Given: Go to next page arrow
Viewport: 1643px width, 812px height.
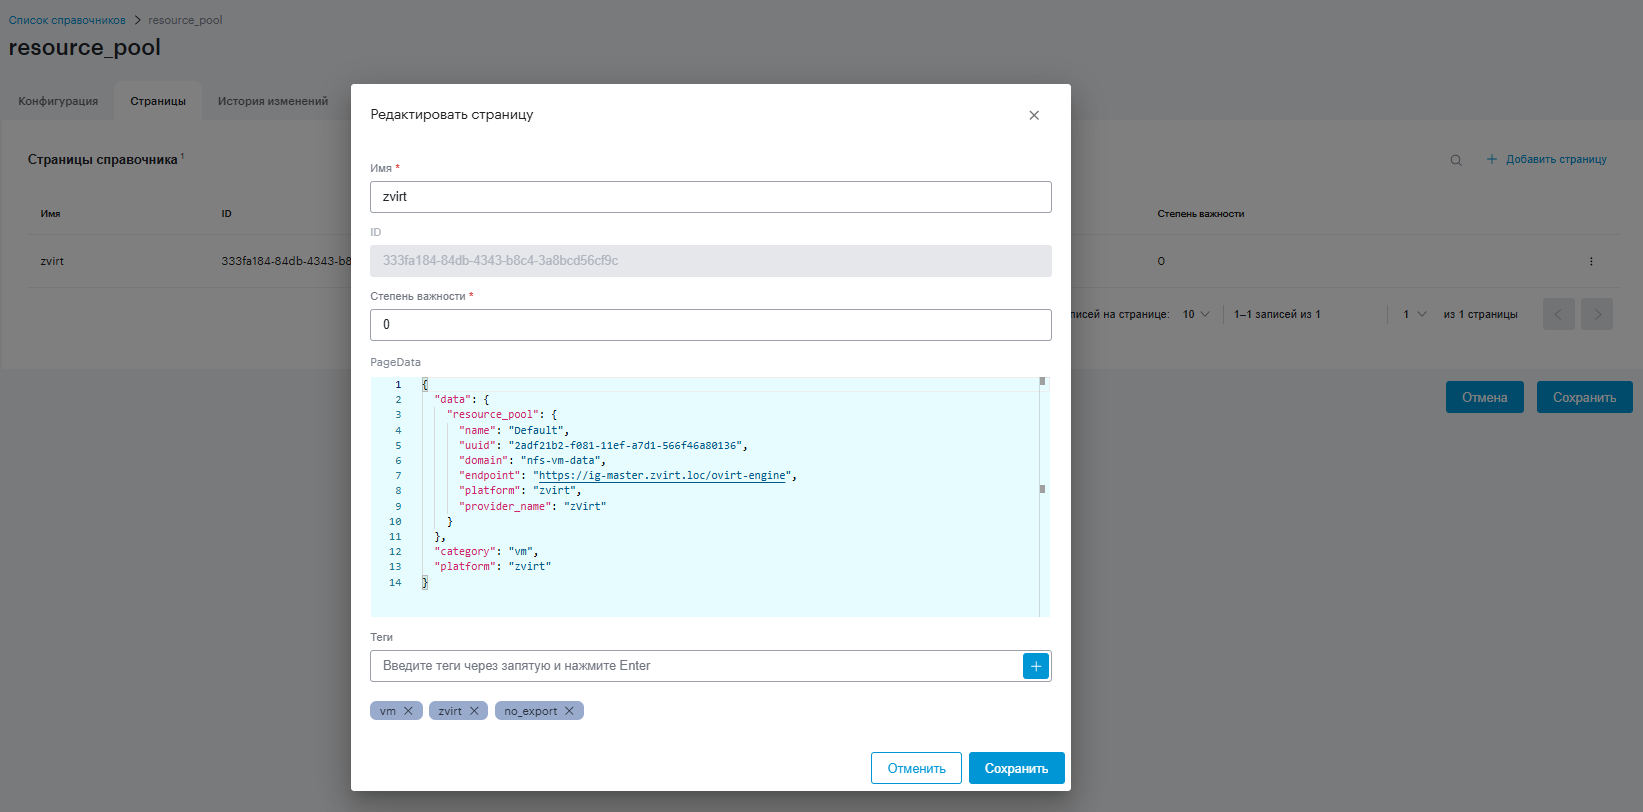Looking at the screenshot, I should pos(1597,314).
